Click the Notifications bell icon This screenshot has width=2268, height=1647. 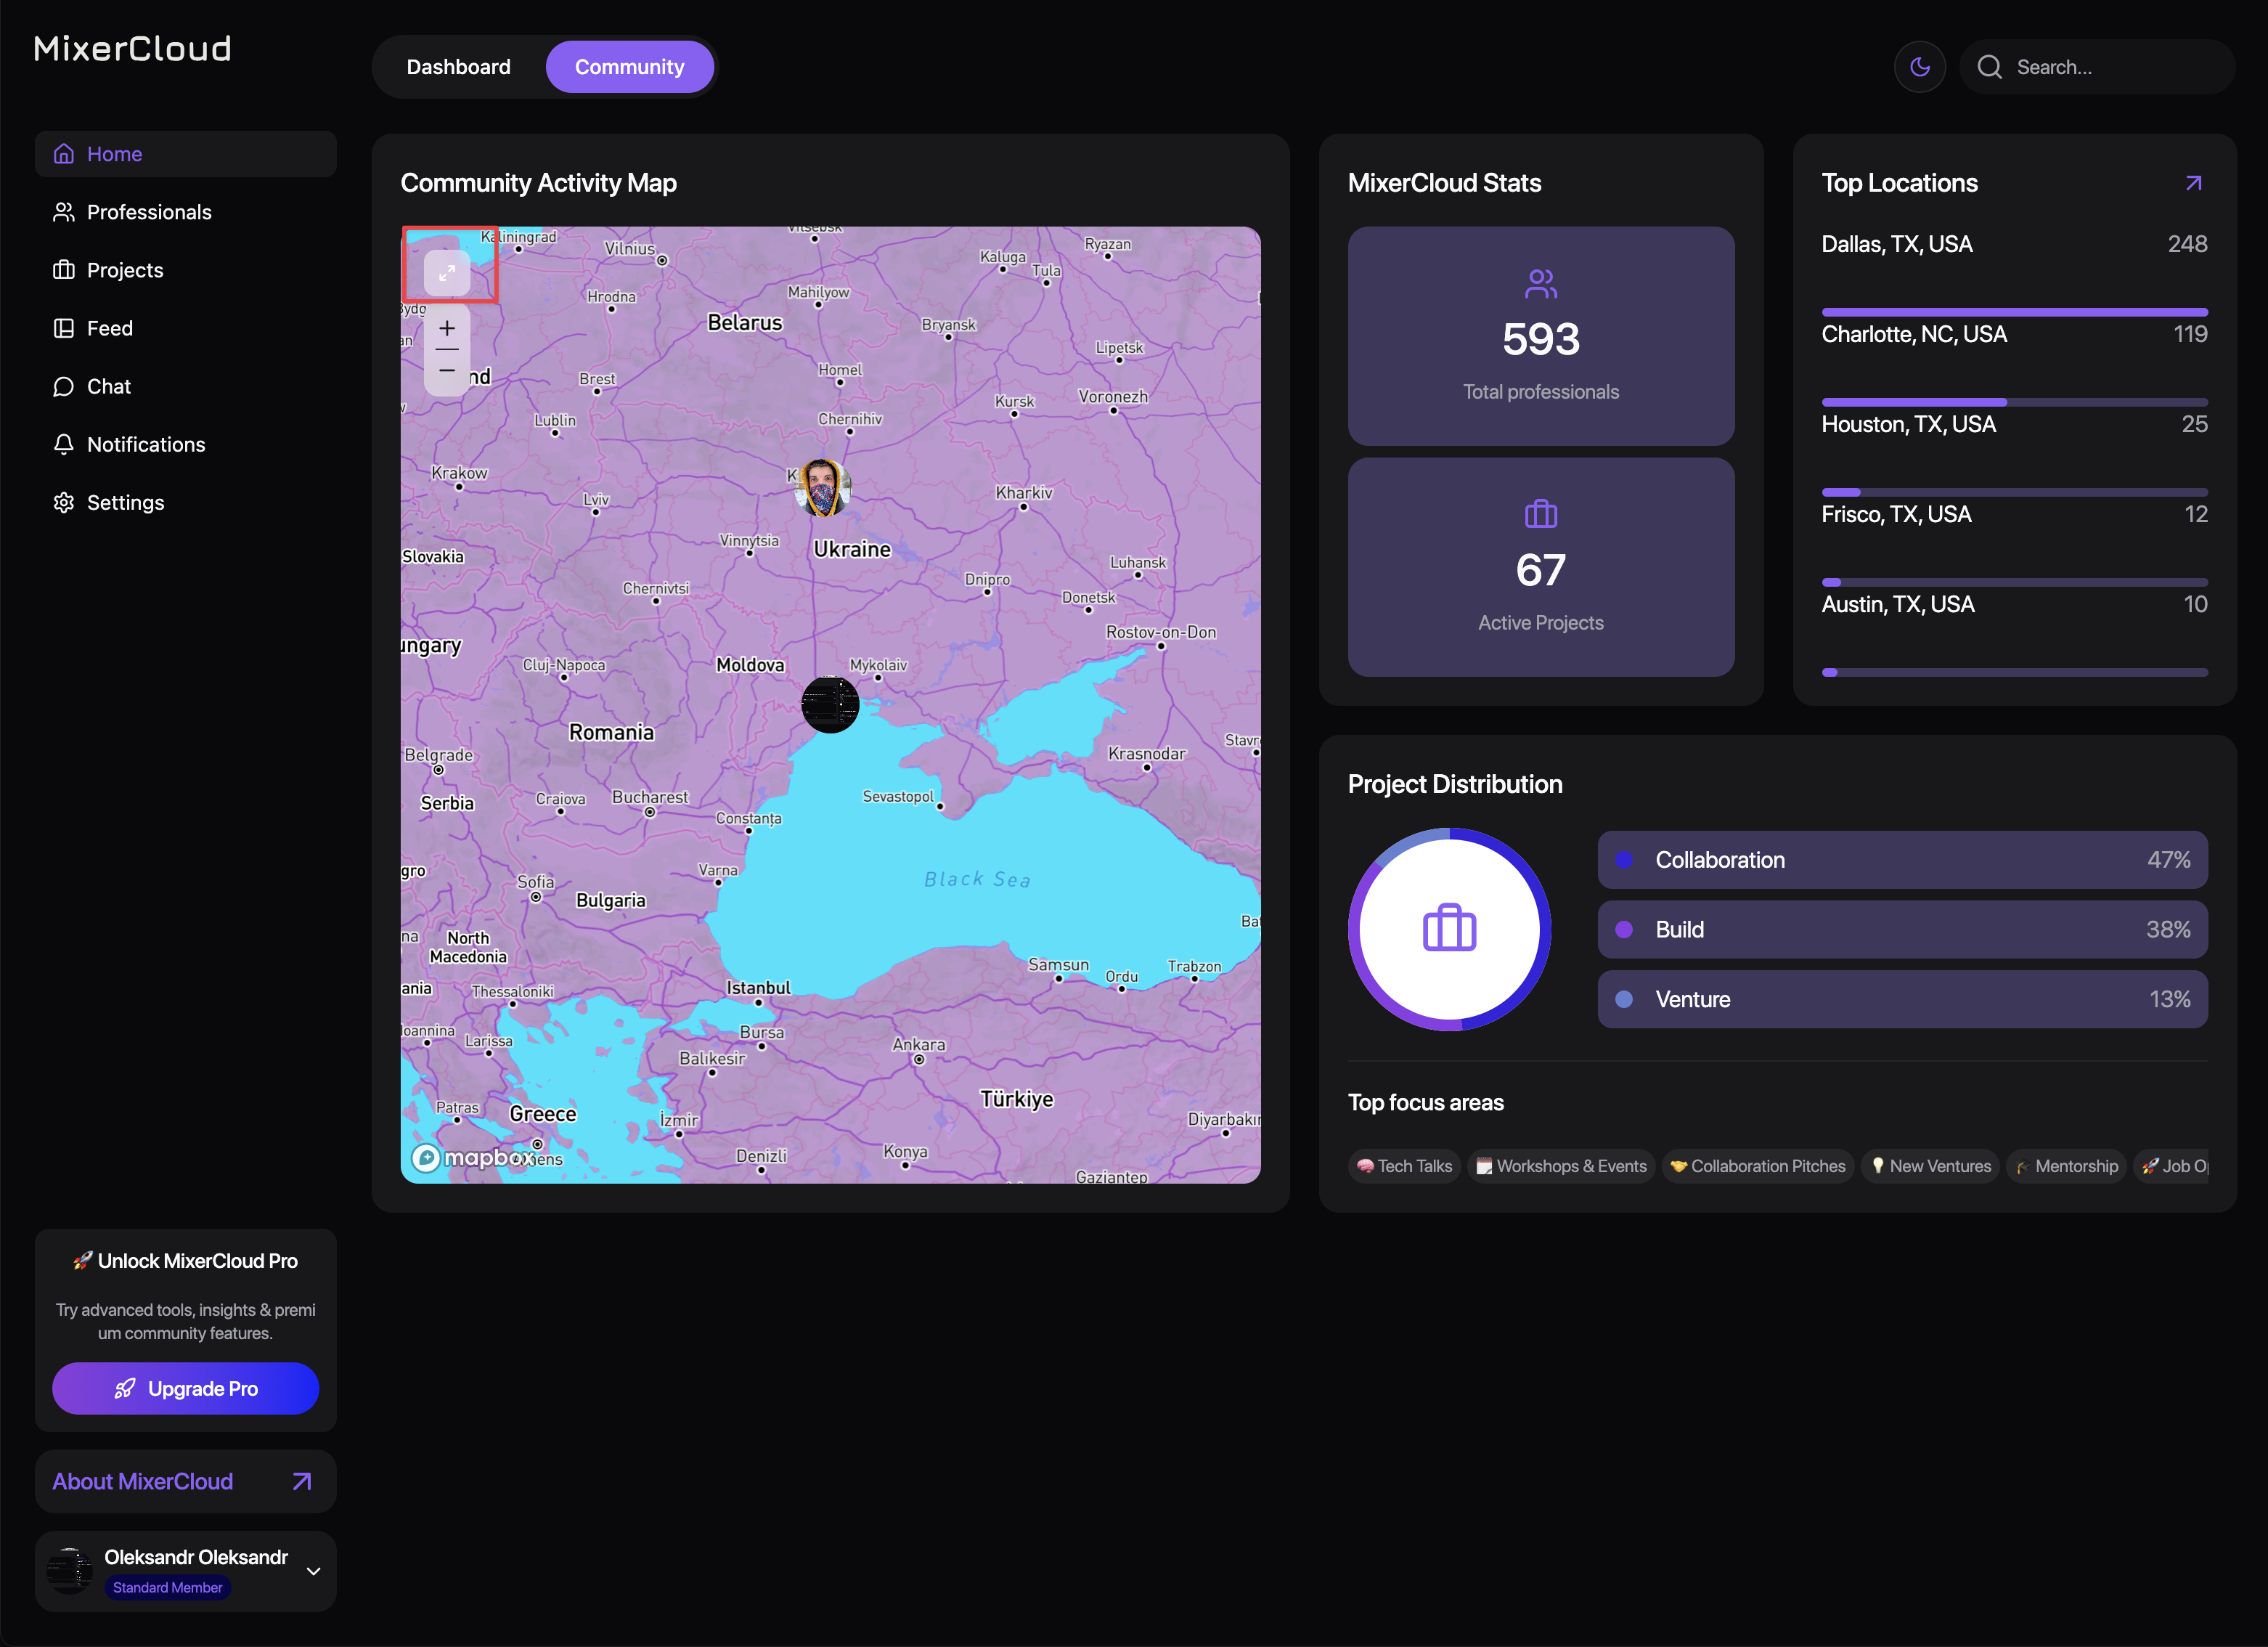pos(64,444)
